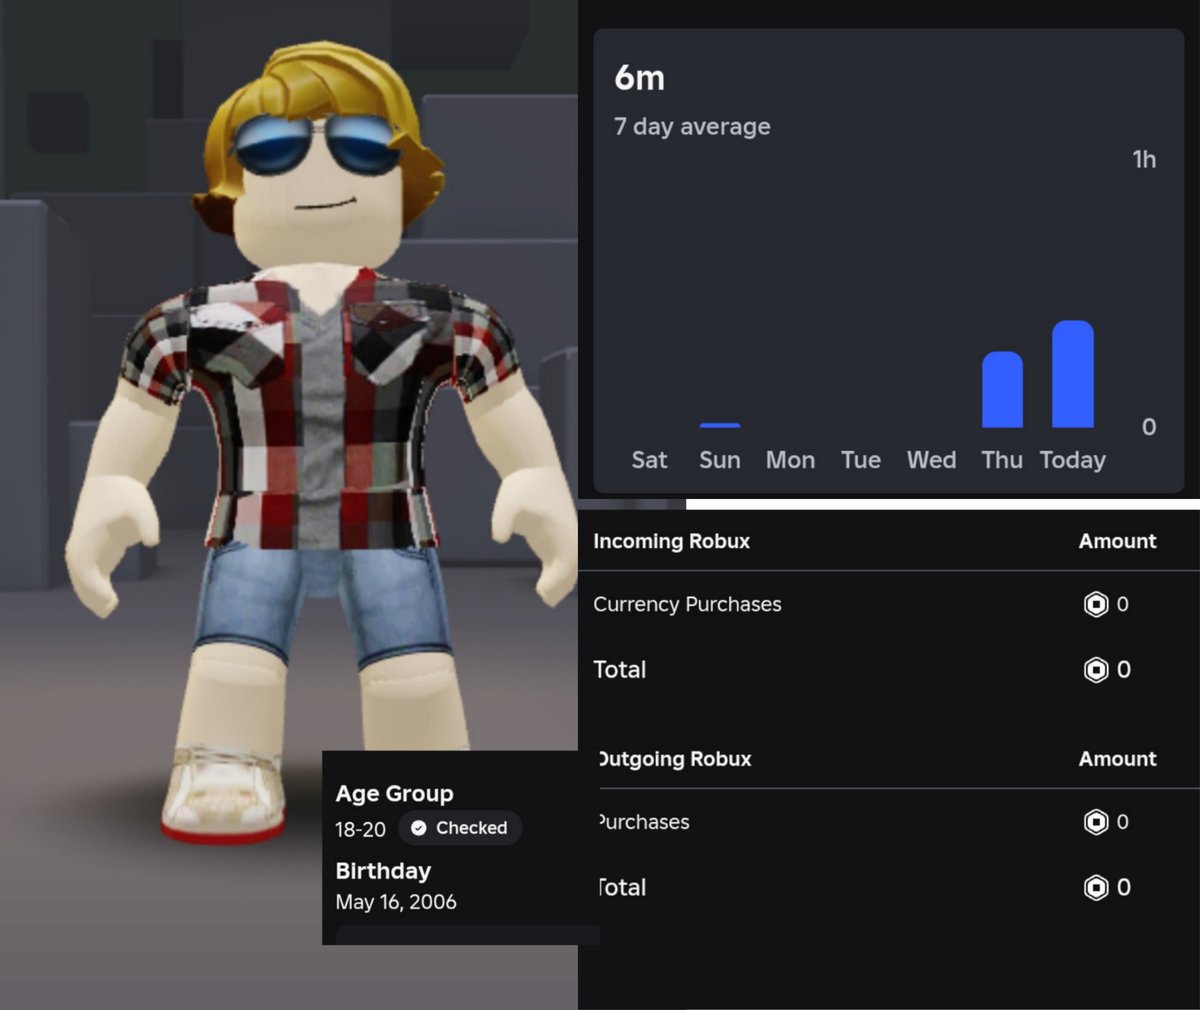Click the Sun day label
Viewport: 1200px width, 1010px height.
coord(720,460)
